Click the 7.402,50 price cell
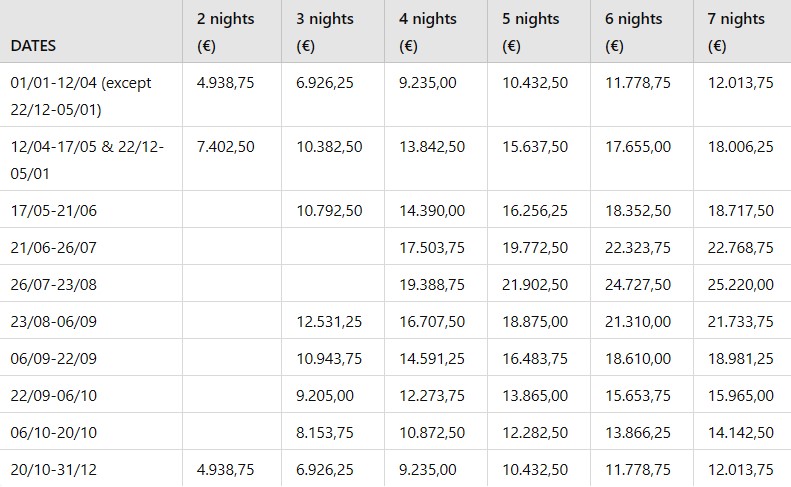The height and width of the screenshot is (487, 791). (226, 146)
